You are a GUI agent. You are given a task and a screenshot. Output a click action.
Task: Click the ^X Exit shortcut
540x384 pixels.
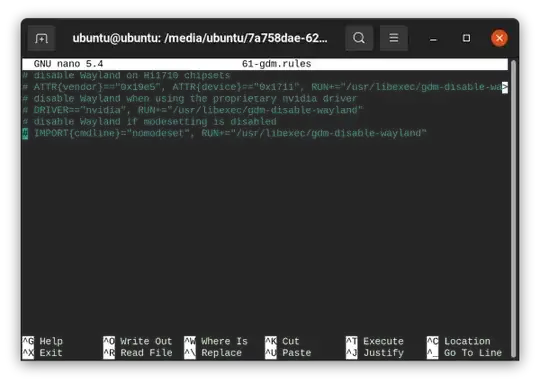pos(43,353)
